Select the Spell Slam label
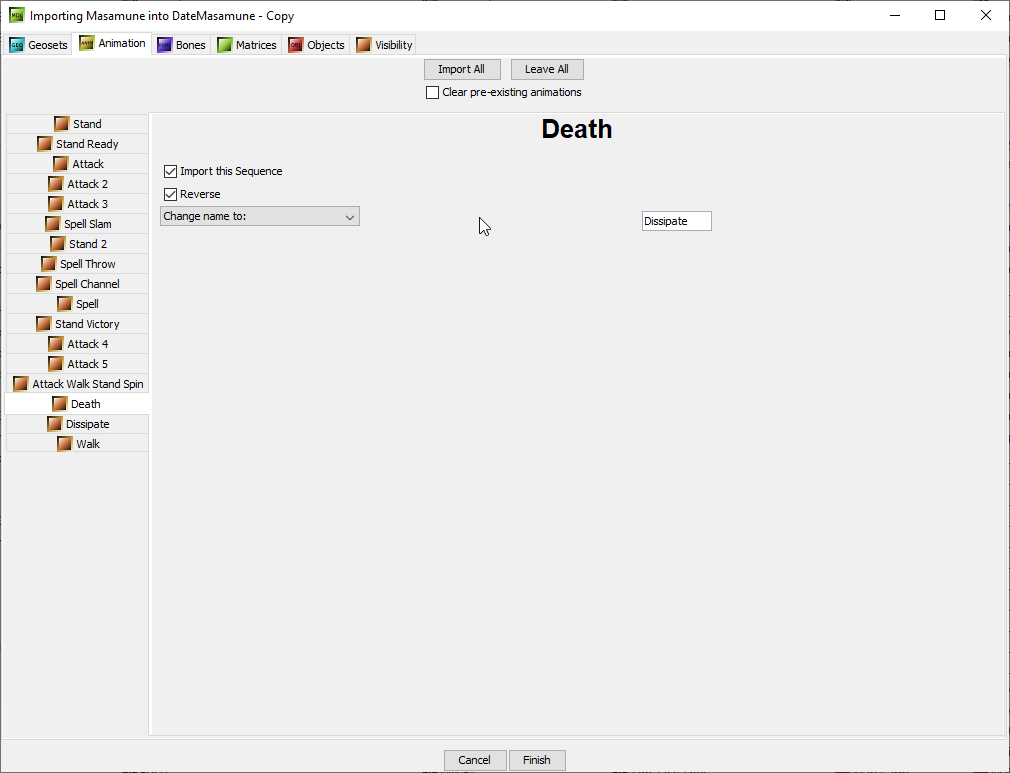 88,224
